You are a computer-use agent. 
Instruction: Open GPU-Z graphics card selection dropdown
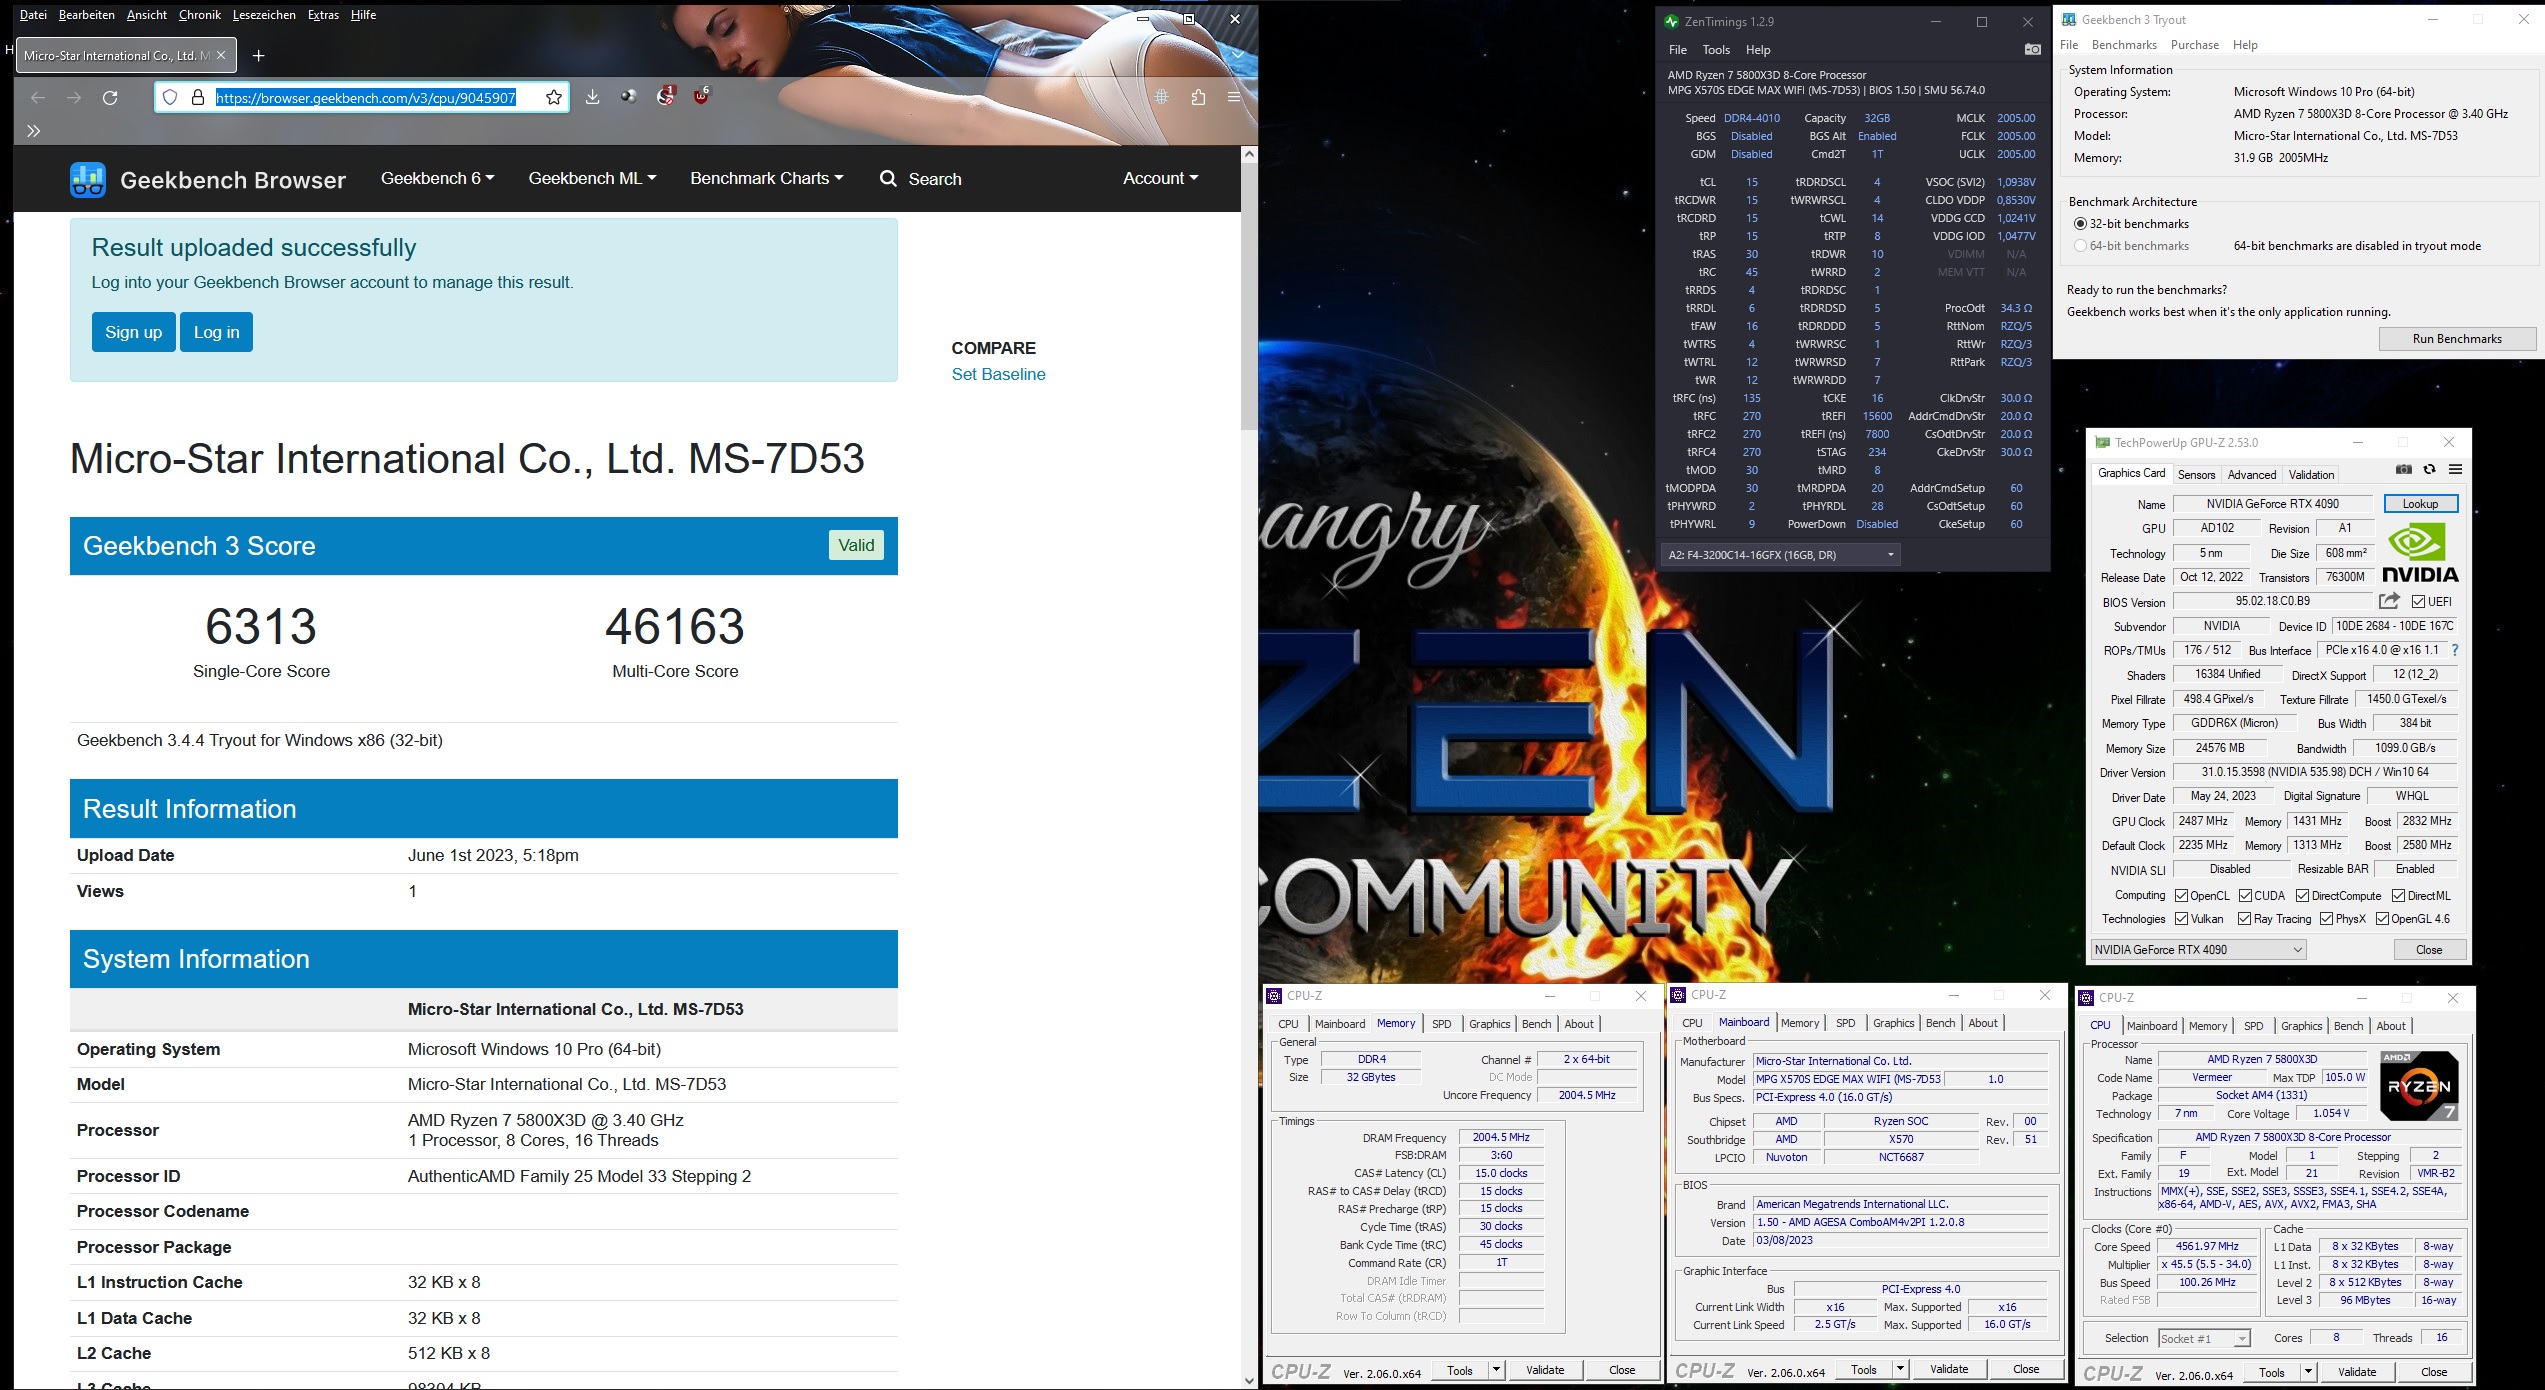tap(2198, 950)
